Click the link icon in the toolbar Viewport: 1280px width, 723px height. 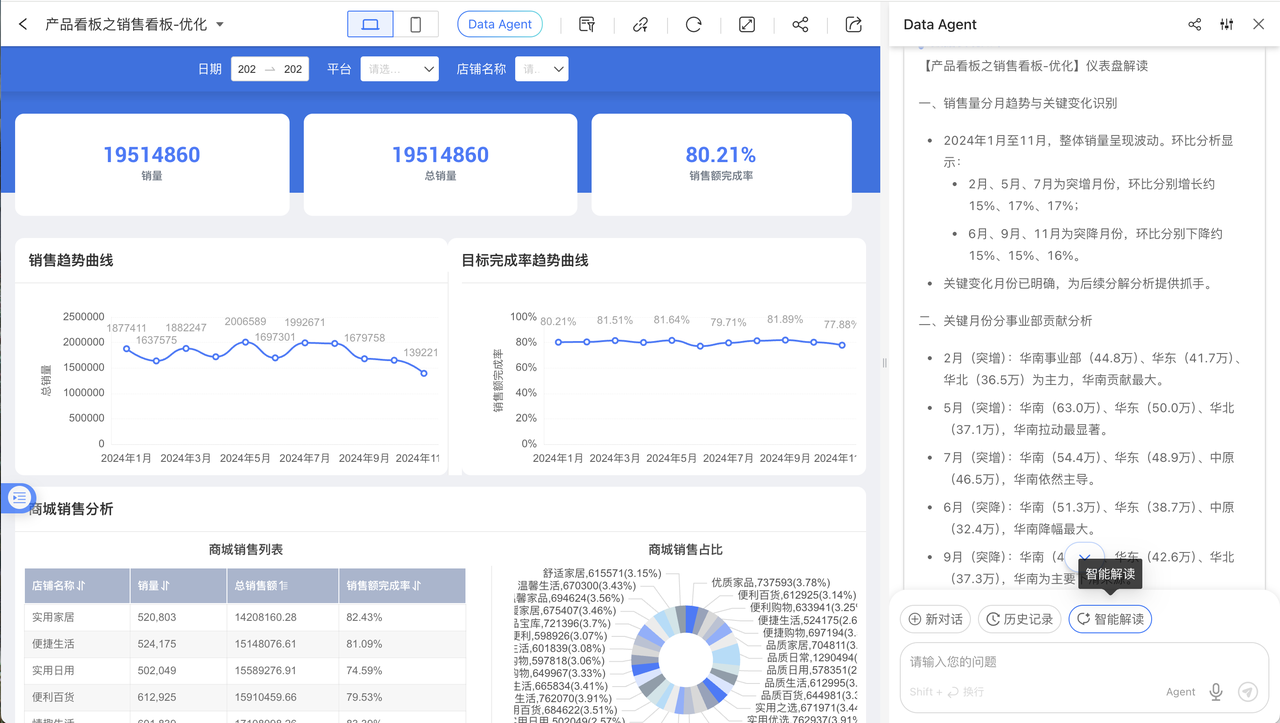(x=641, y=24)
